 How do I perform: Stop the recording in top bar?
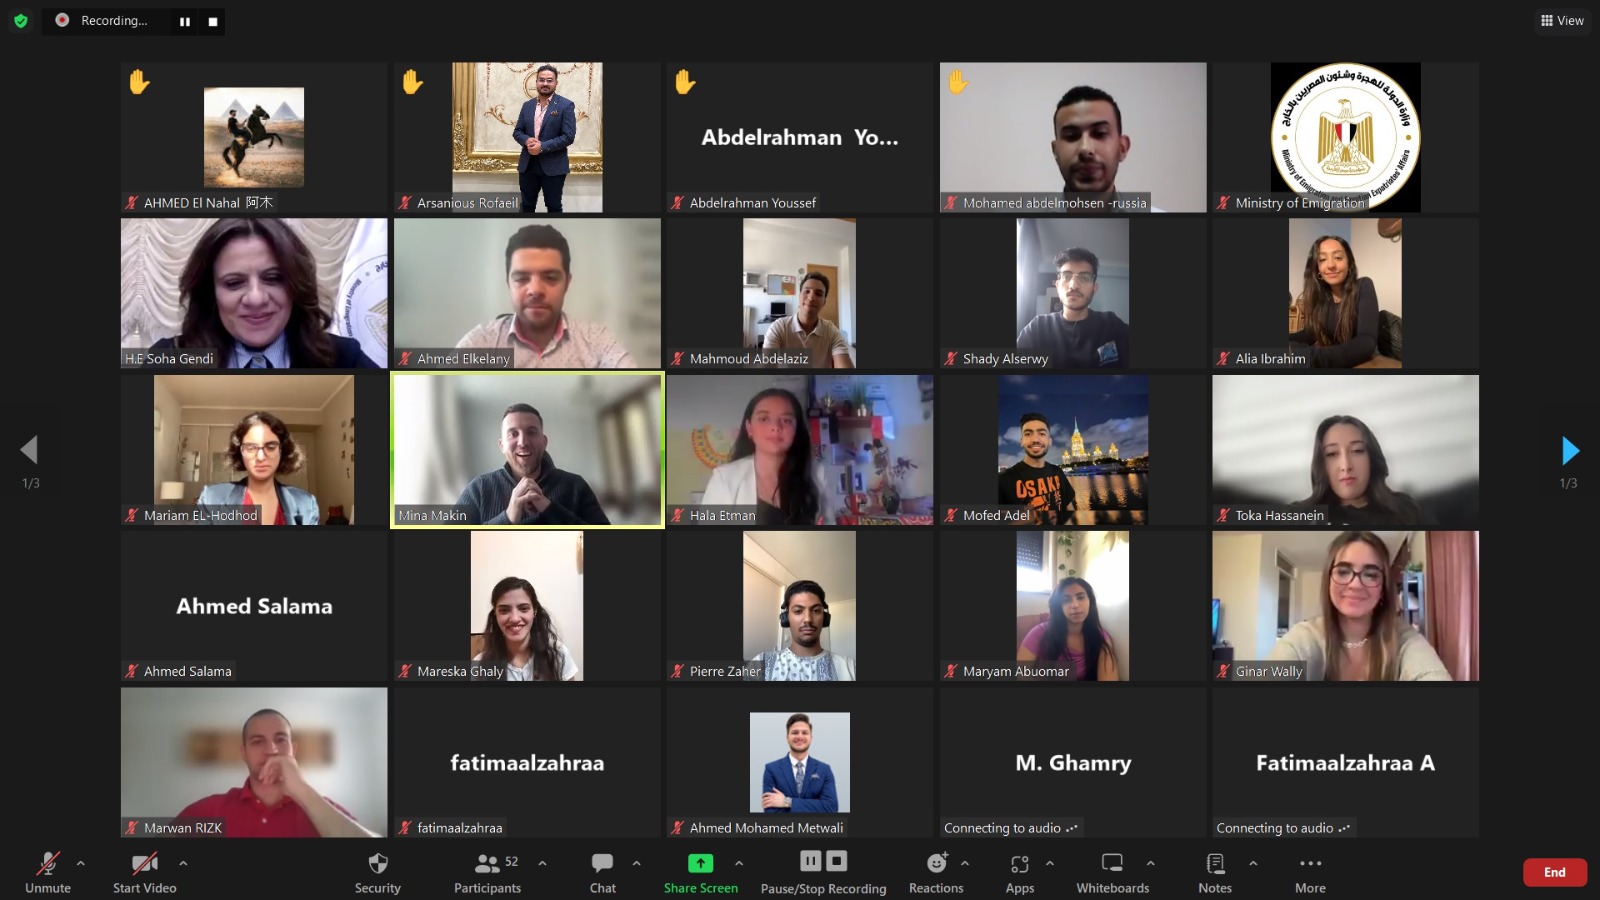point(212,21)
